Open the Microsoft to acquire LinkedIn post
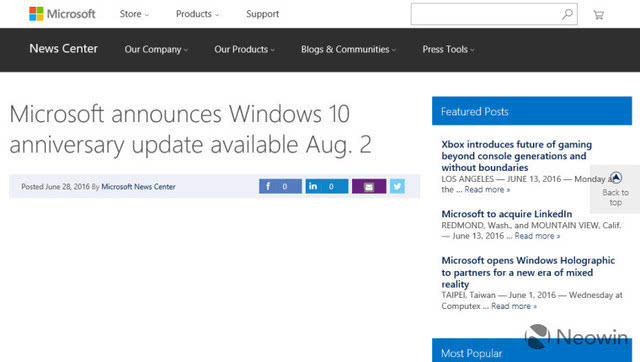The height and width of the screenshot is (362, 640). point(507,214)
